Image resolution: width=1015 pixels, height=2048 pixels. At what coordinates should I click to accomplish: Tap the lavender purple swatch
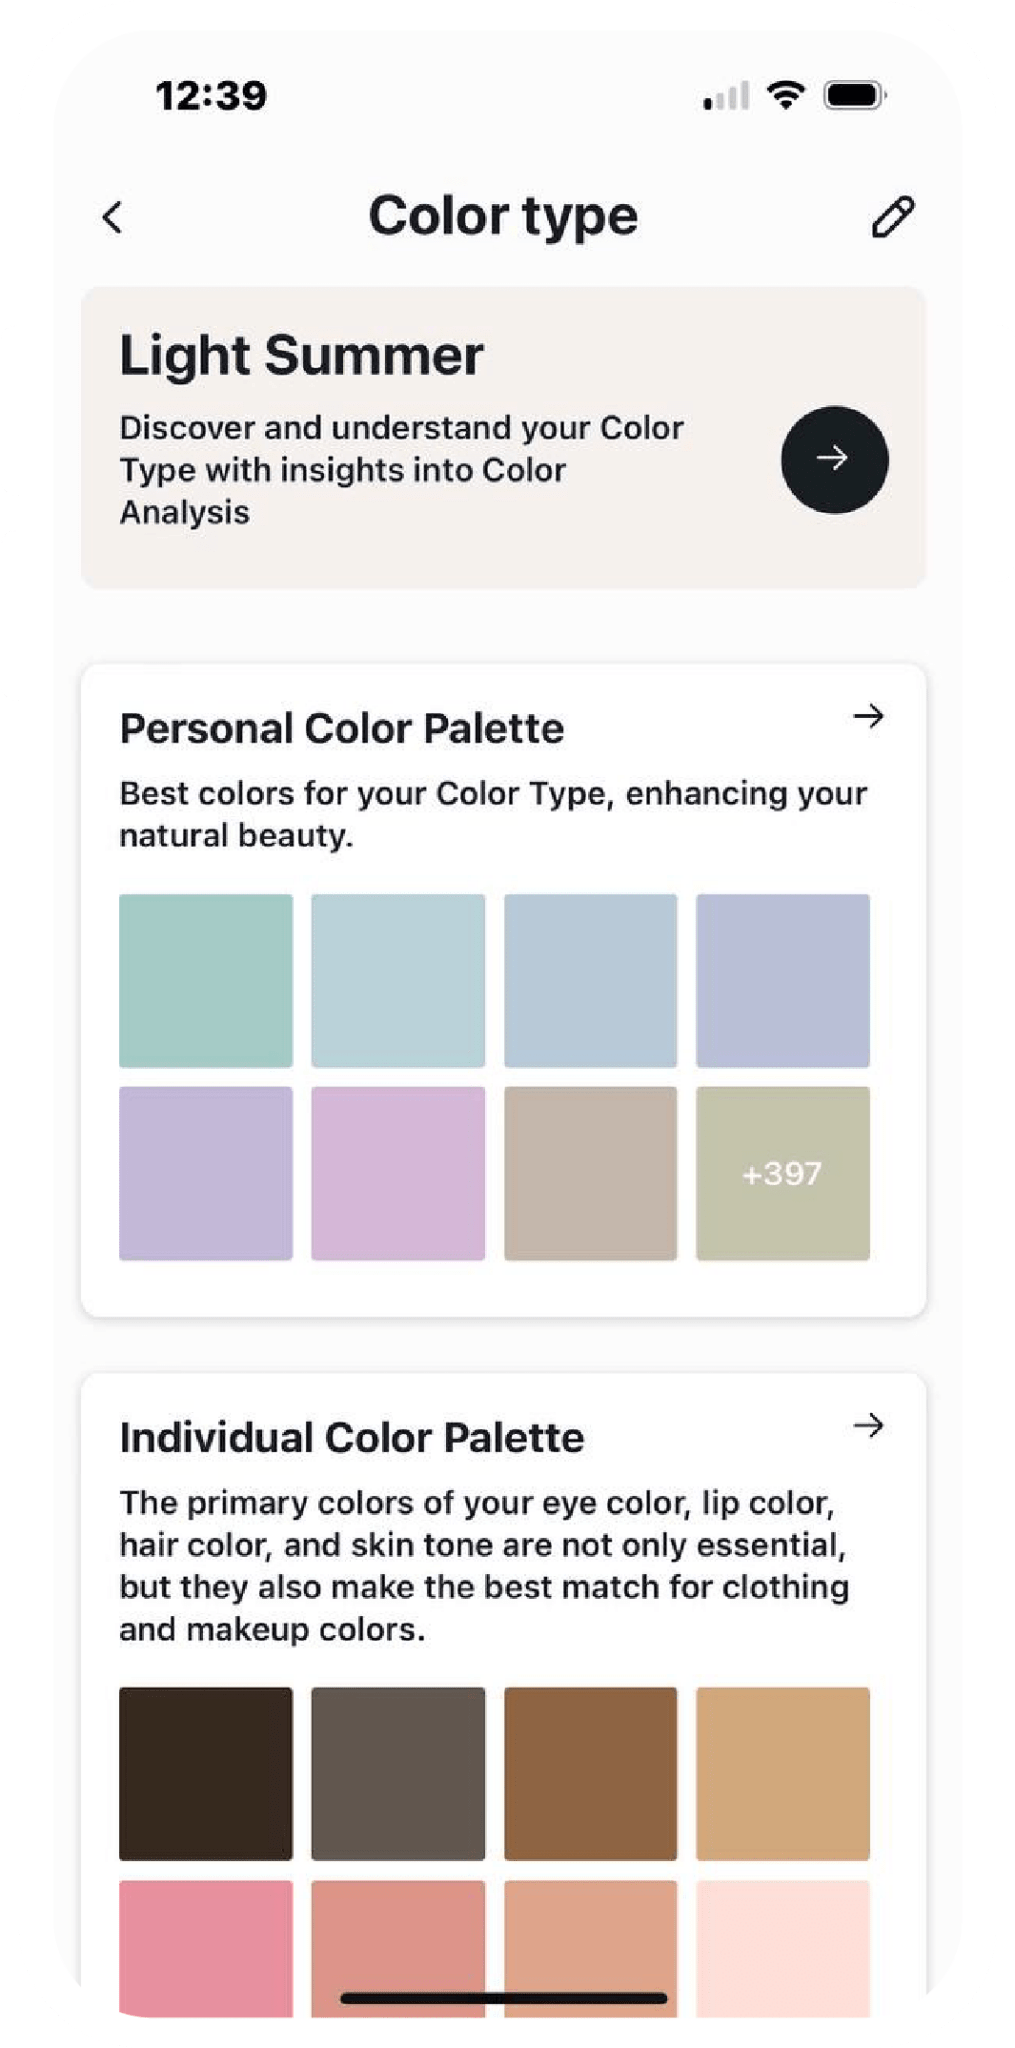pos(206,1174)
